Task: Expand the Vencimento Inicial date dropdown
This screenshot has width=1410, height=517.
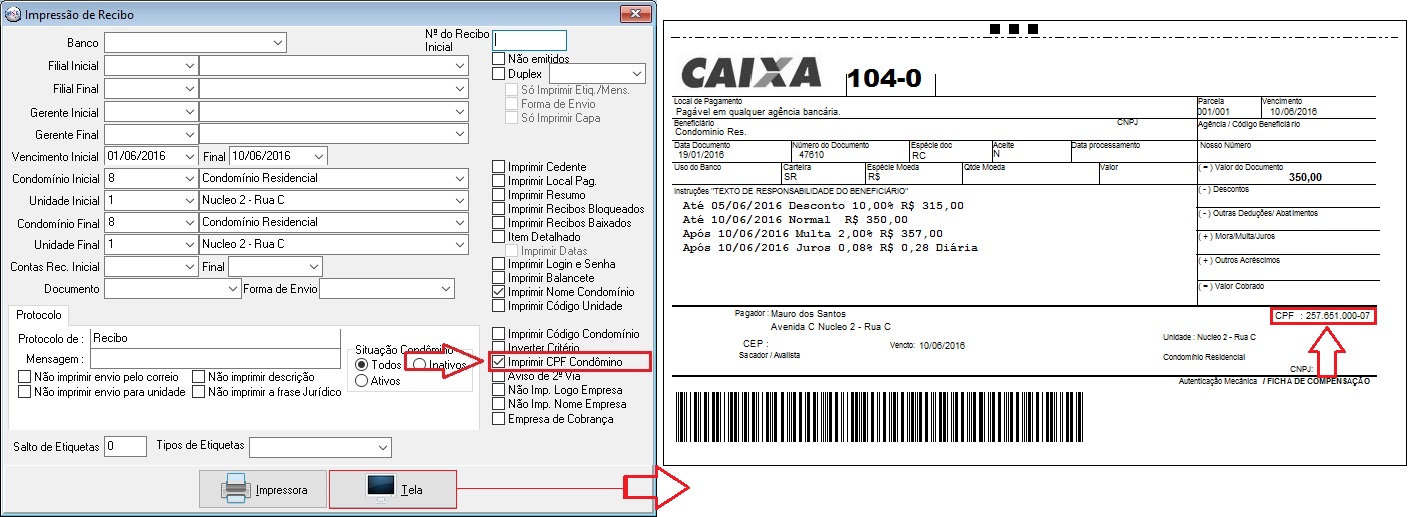Action: point(189,156)
